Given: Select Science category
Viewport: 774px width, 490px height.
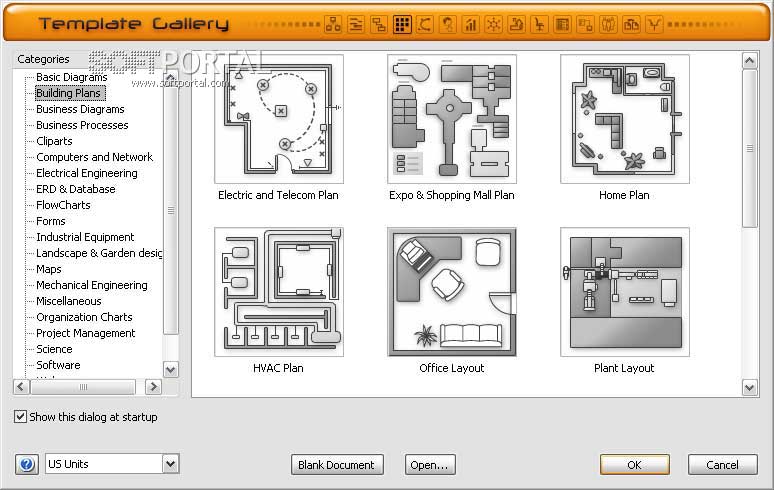Looking at the screenshot, I should tap(54, 349).
